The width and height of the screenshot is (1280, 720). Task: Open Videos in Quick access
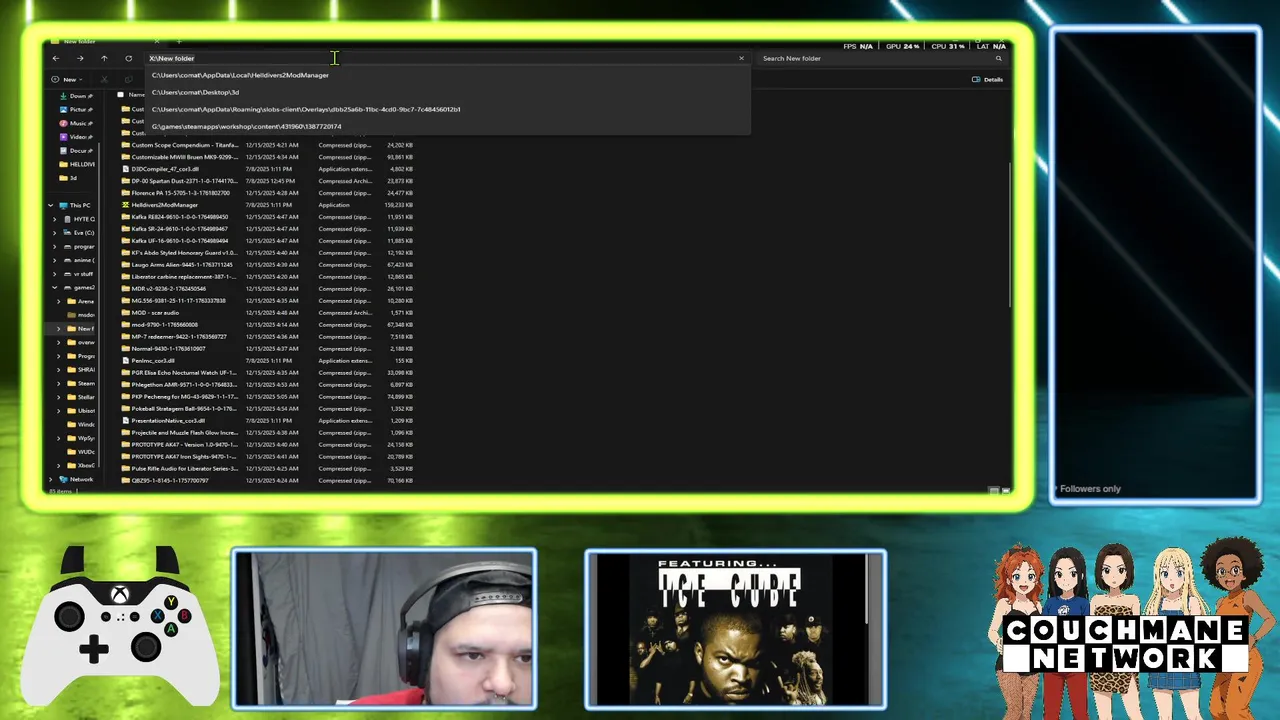[76, 136]
